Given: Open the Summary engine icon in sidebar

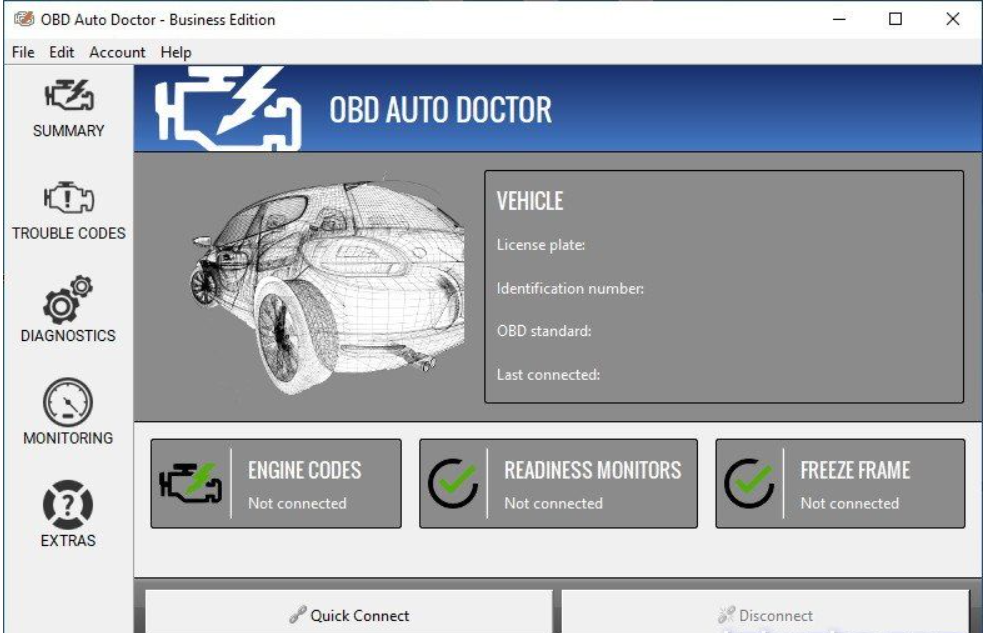Looking at the screenshot, I should [x=69, y=95].
